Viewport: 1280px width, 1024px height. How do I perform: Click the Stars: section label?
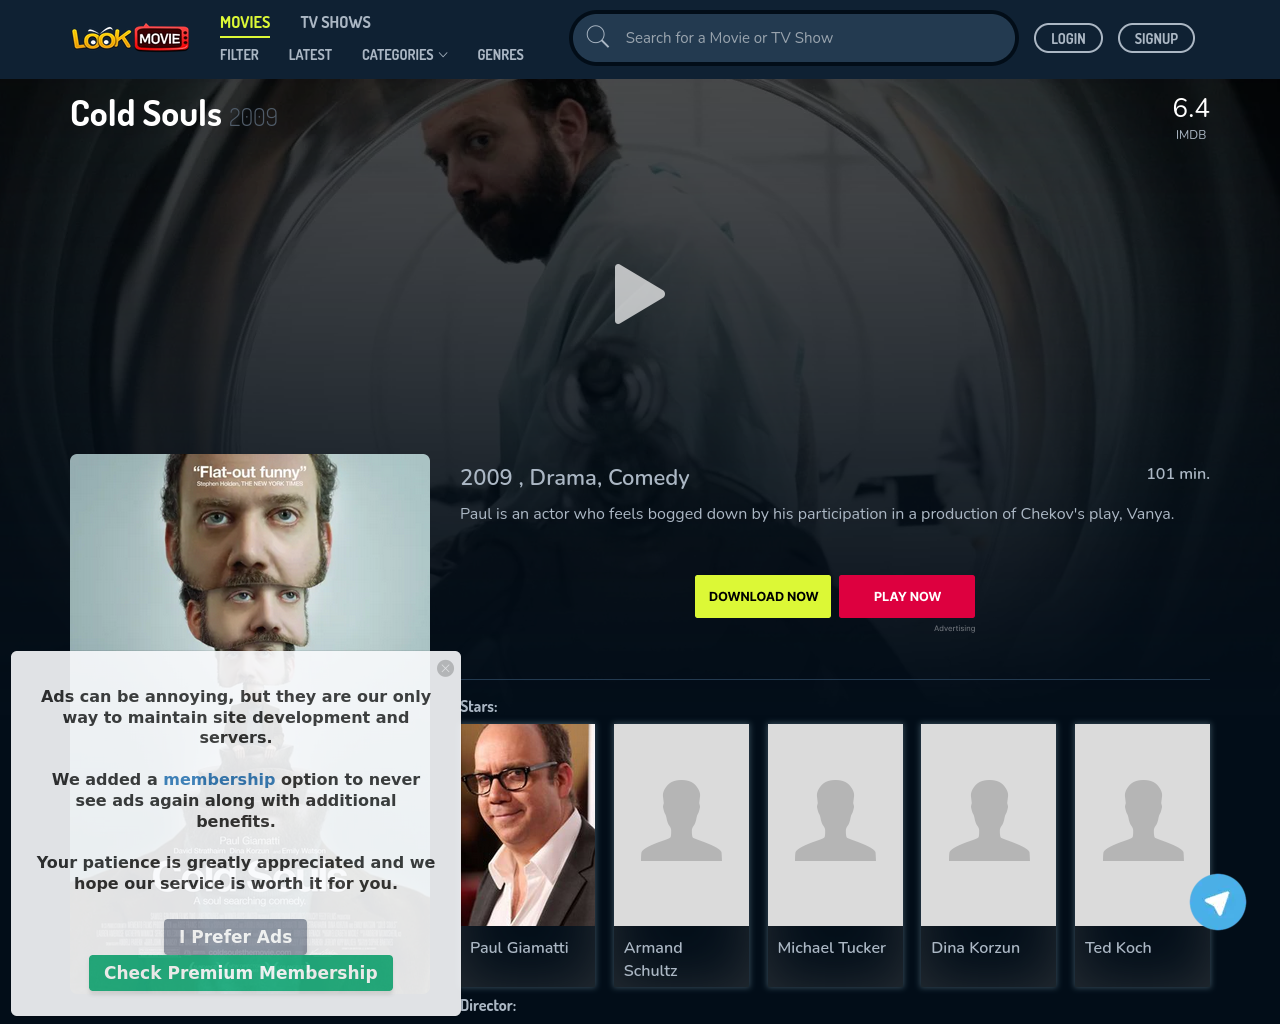[479, 707]
